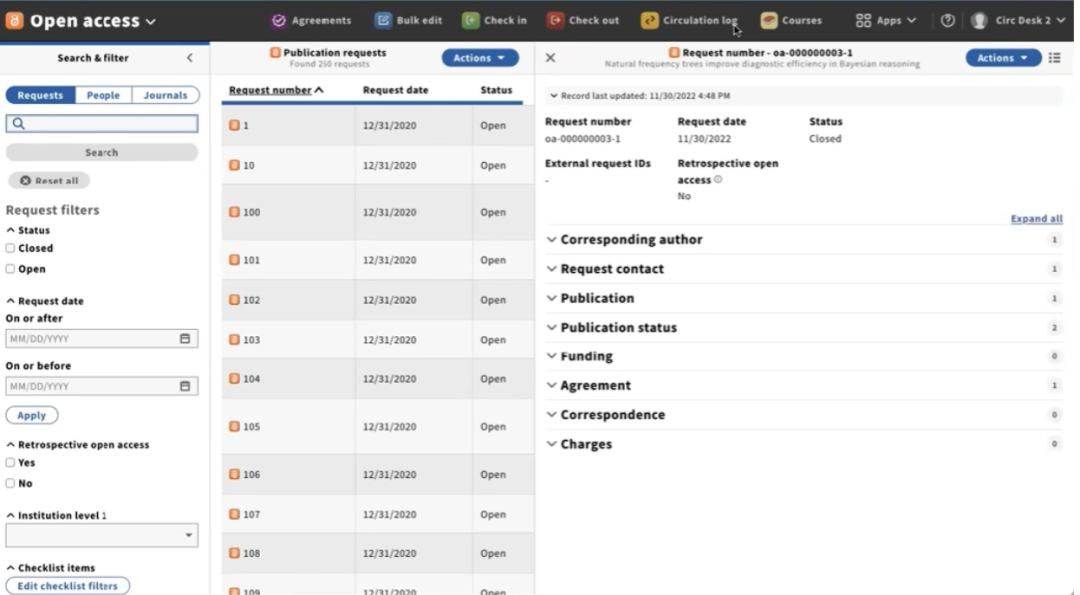Click calendar icon in On or after field

point(185,339)
